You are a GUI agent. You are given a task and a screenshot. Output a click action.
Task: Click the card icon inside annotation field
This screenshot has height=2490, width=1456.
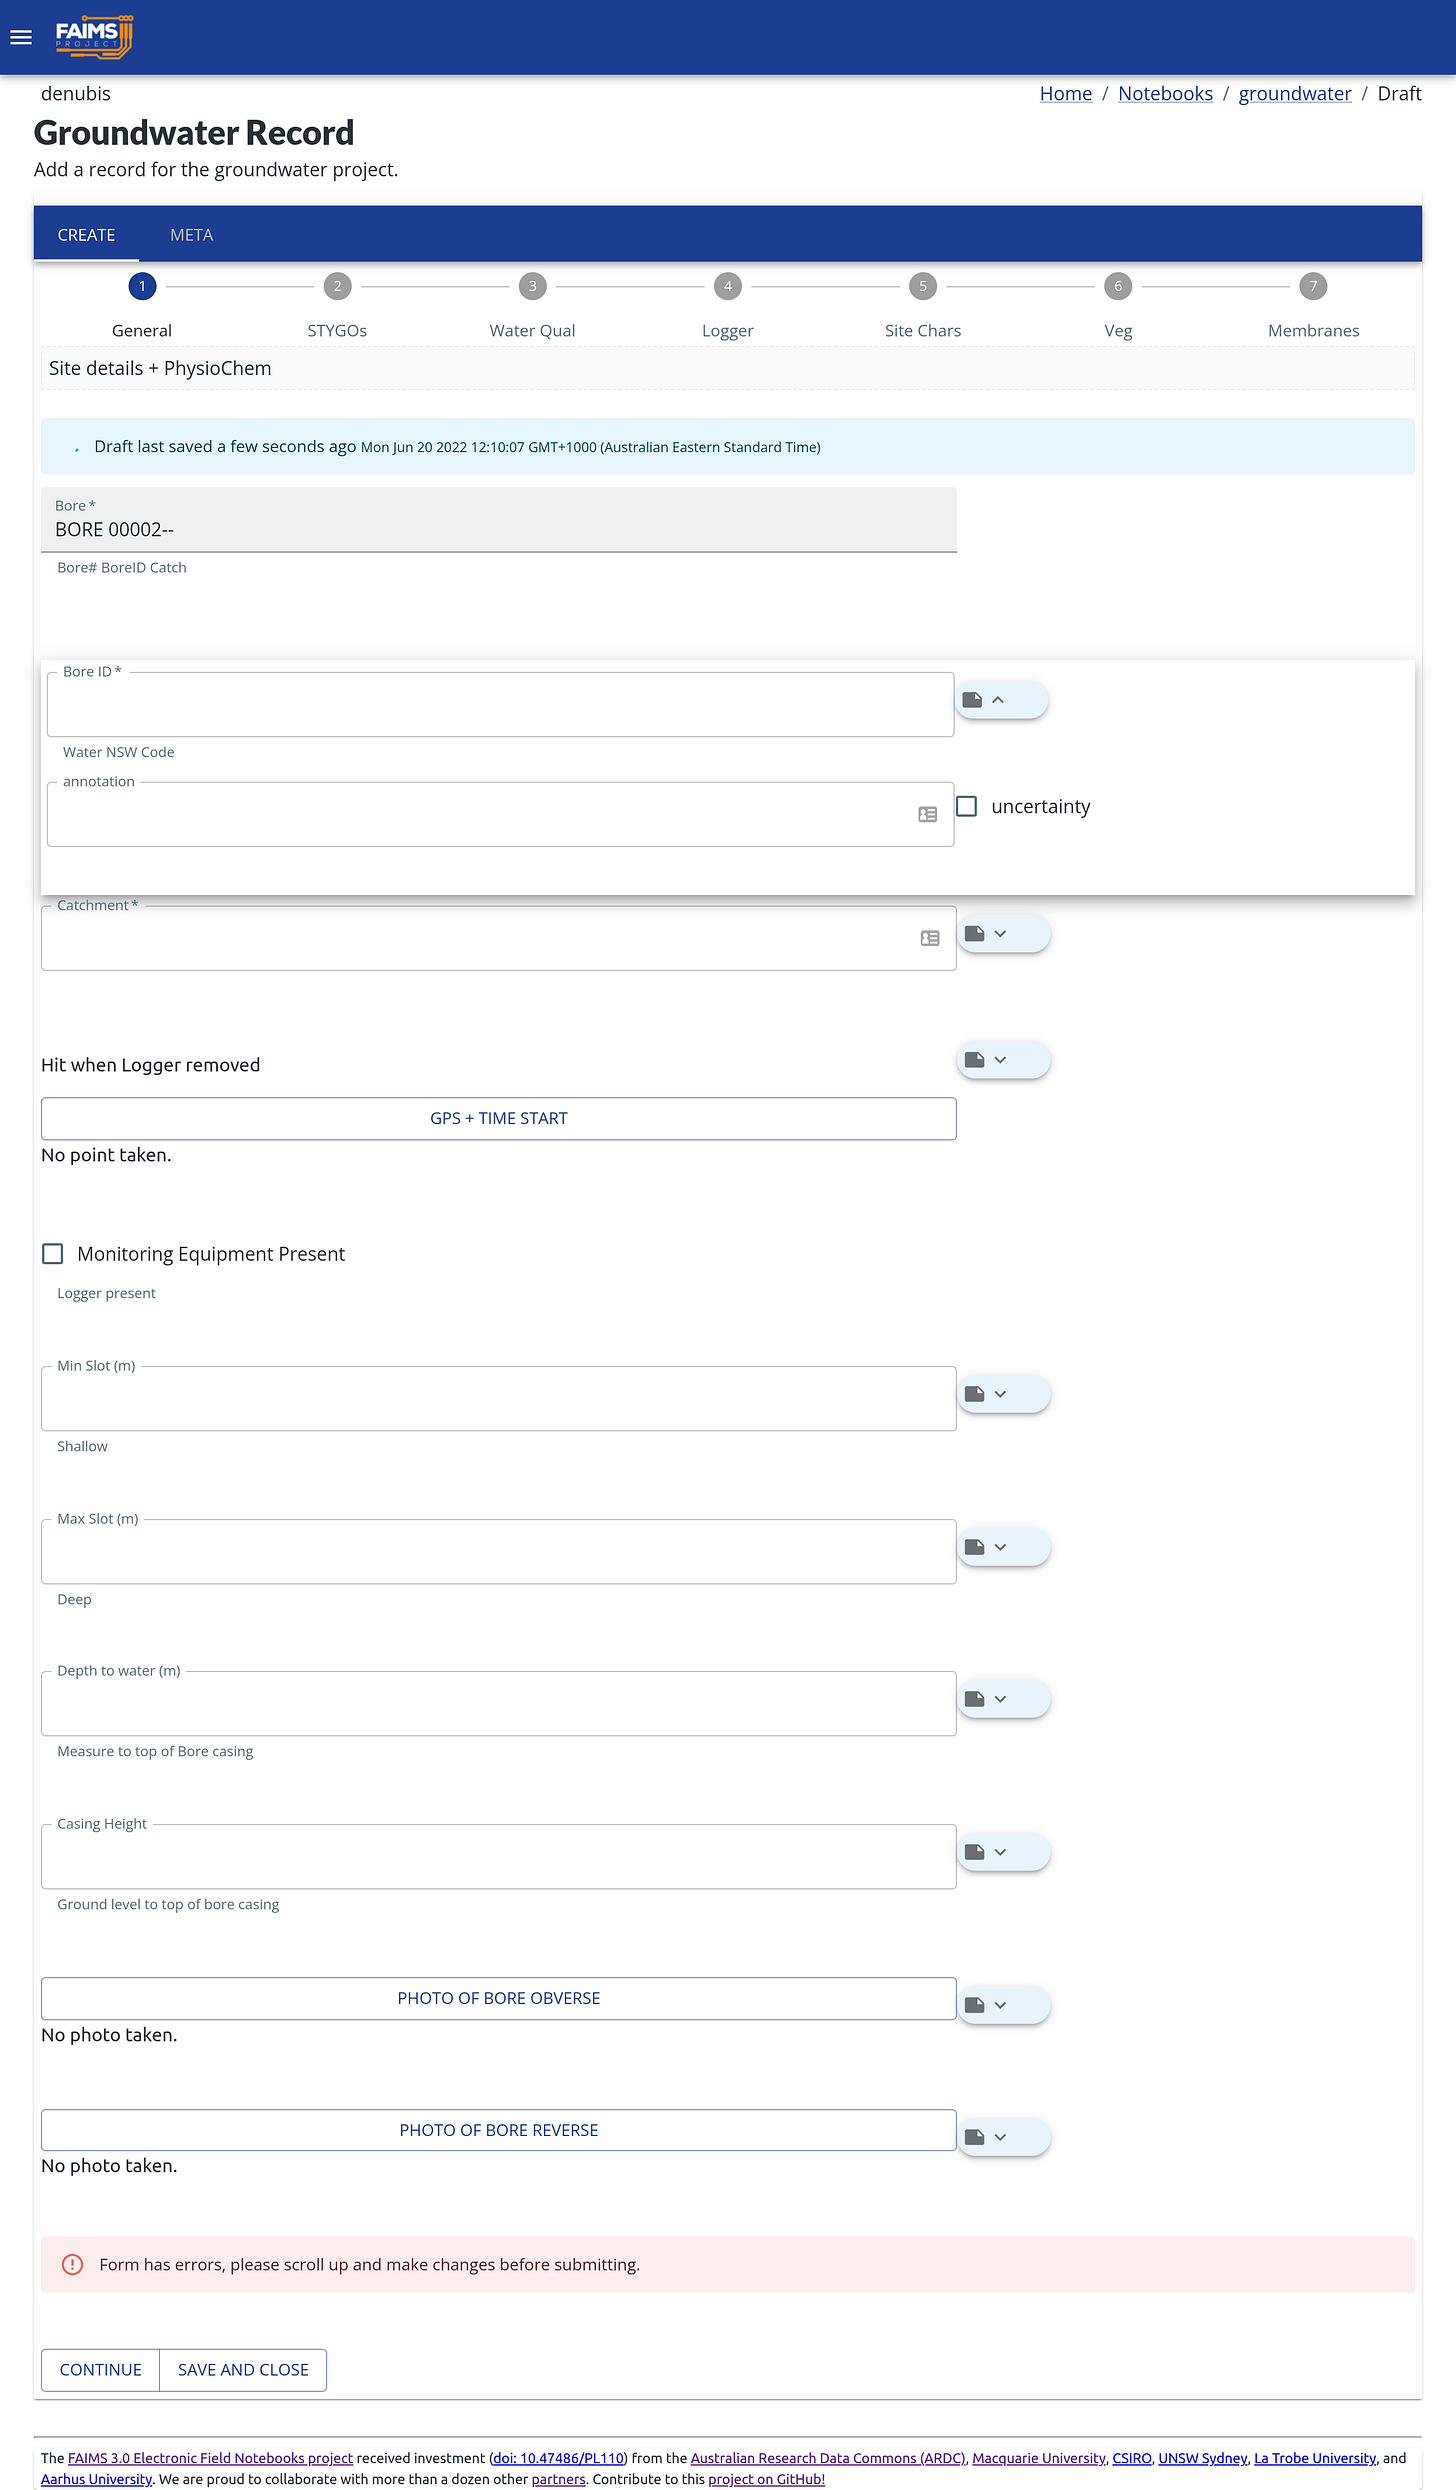928,815
